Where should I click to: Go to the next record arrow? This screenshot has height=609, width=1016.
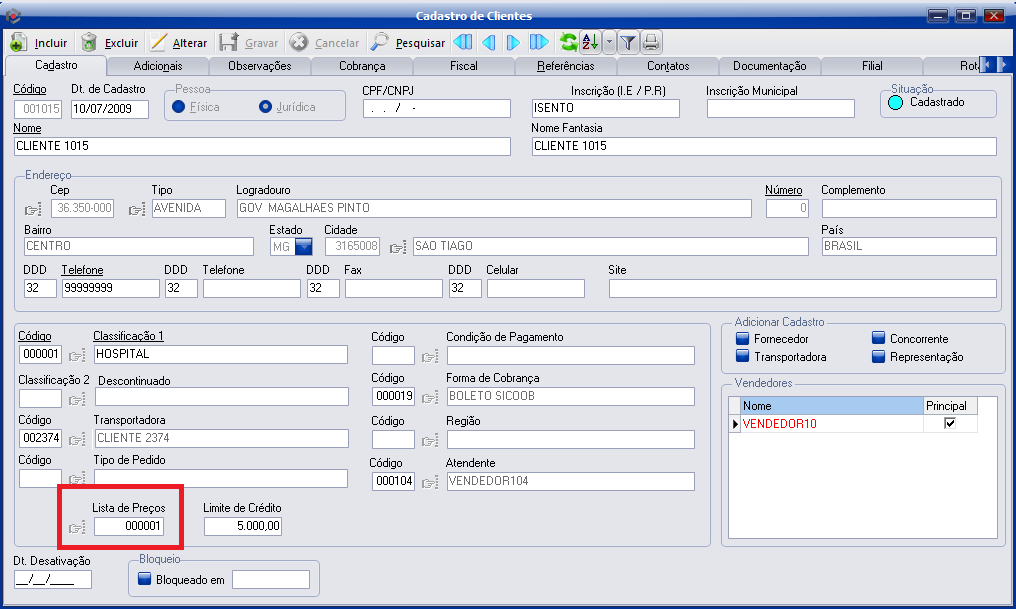tap(513, 42)
